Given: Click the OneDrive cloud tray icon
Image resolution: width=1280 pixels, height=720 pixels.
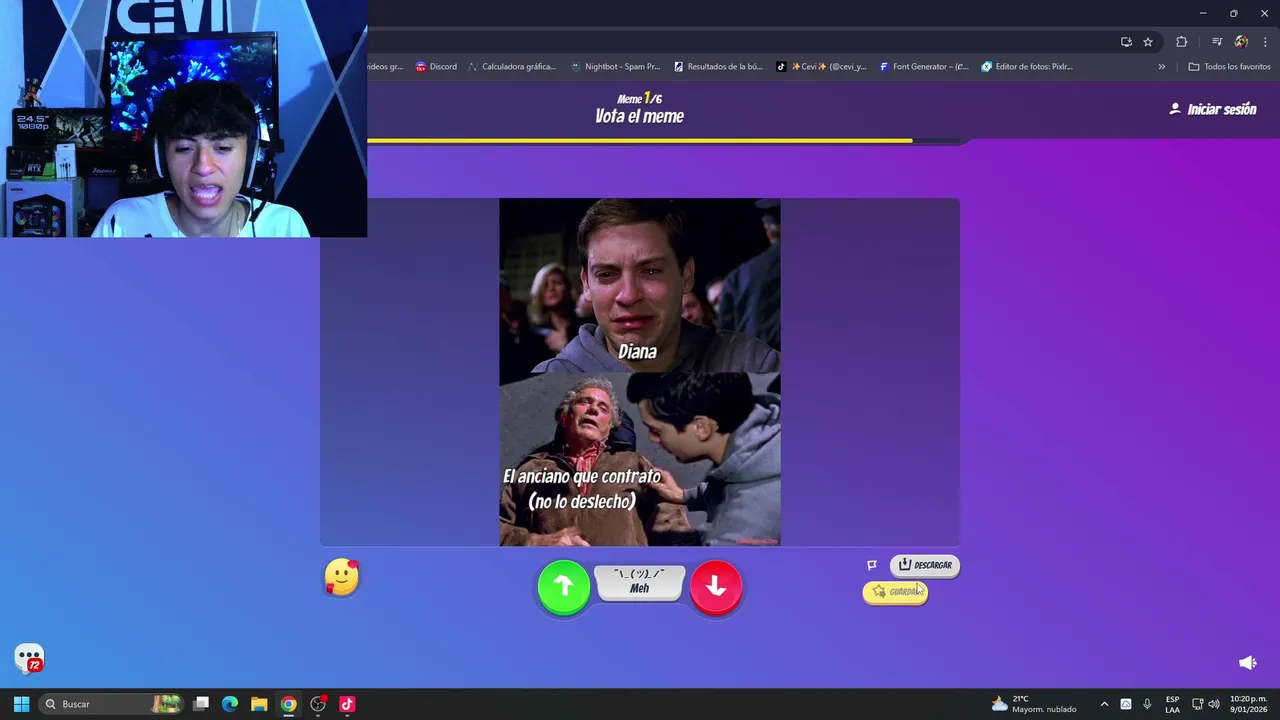Looking at the screenshot, I should pos(1126,704).
